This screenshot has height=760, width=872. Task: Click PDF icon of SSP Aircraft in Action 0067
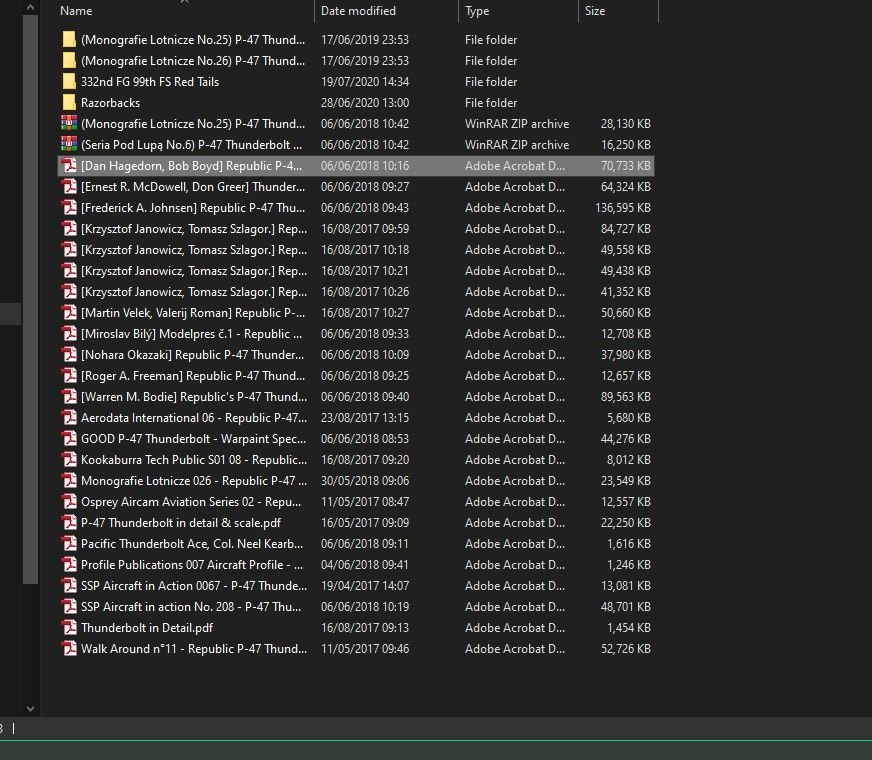click(69, 585)
